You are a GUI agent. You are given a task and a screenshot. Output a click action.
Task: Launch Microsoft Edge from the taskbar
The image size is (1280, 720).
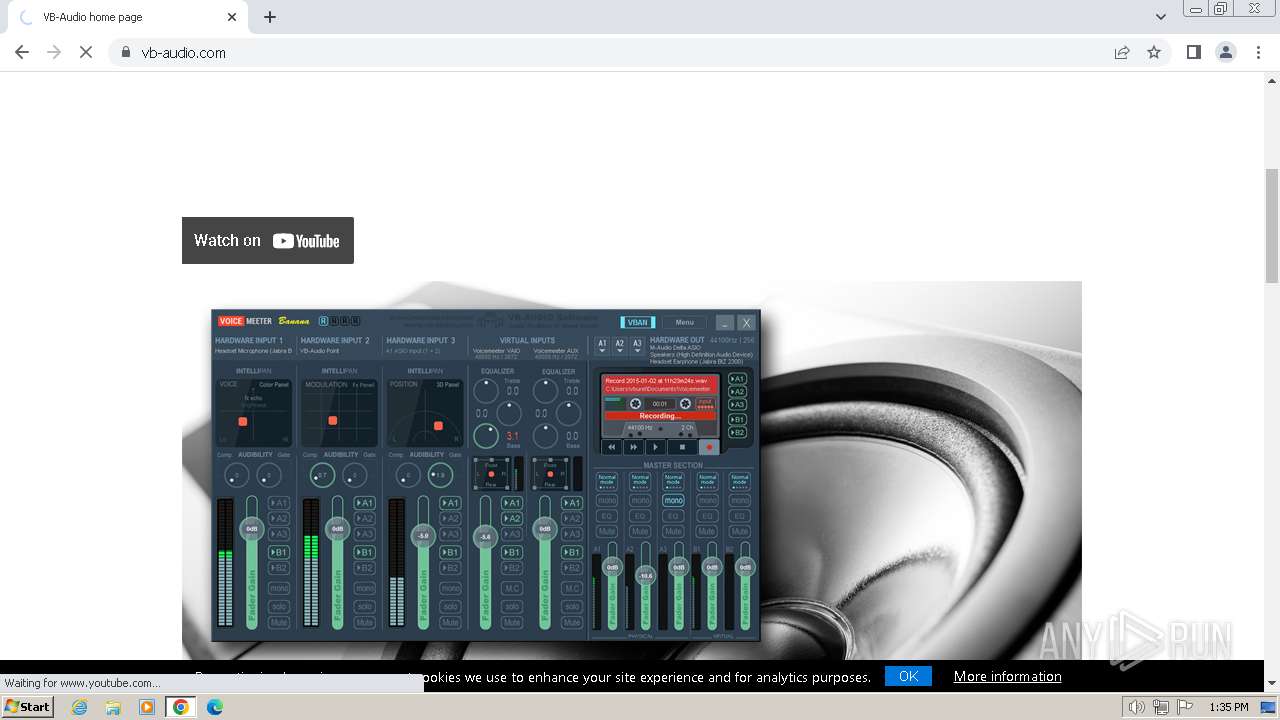[x=214, y=707]
